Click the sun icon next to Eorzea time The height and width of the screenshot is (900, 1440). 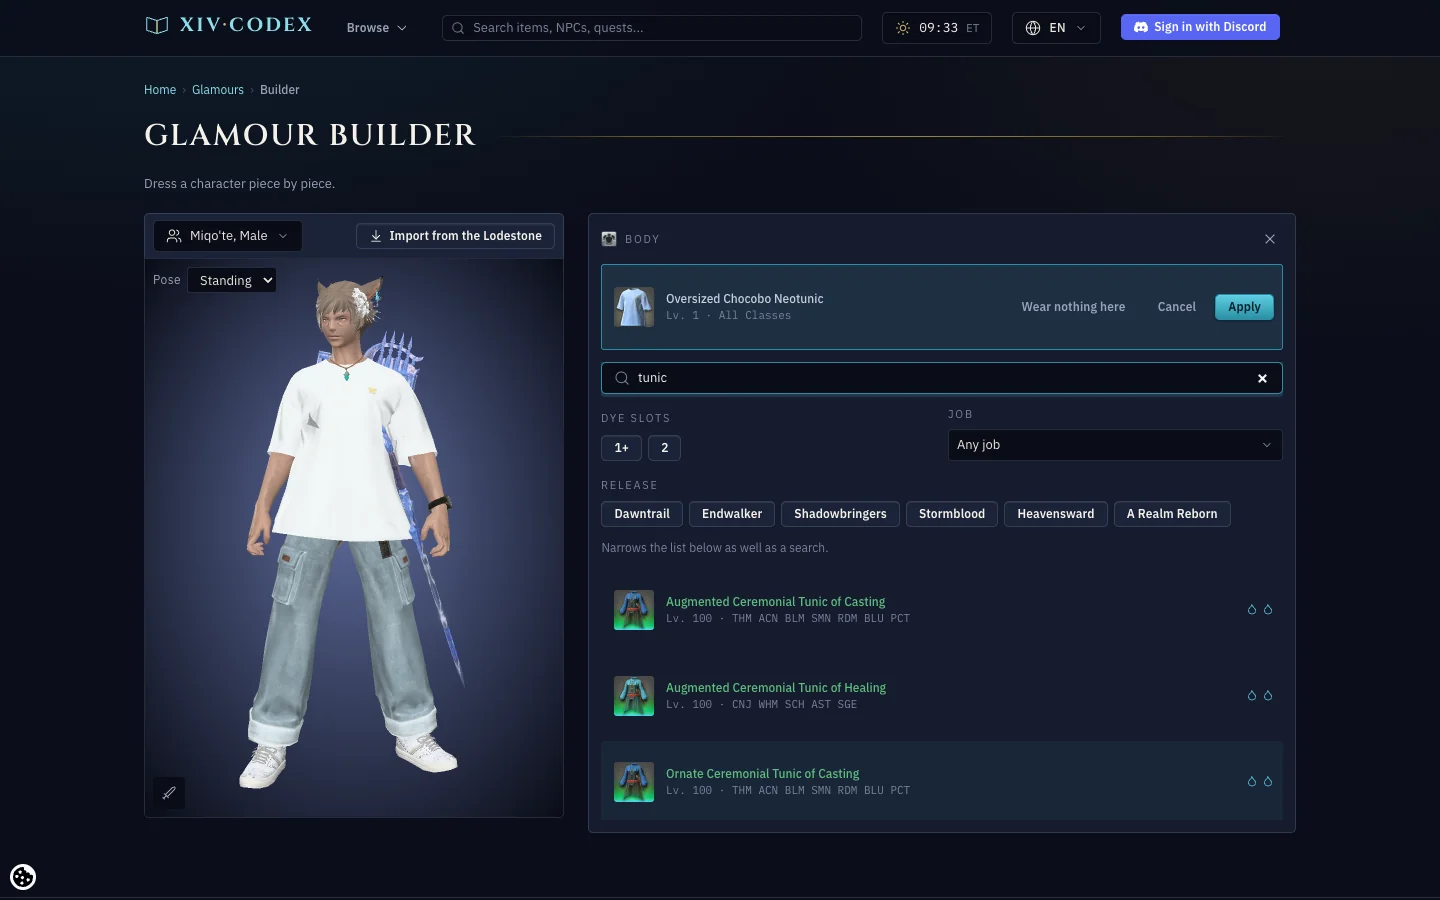903,28
